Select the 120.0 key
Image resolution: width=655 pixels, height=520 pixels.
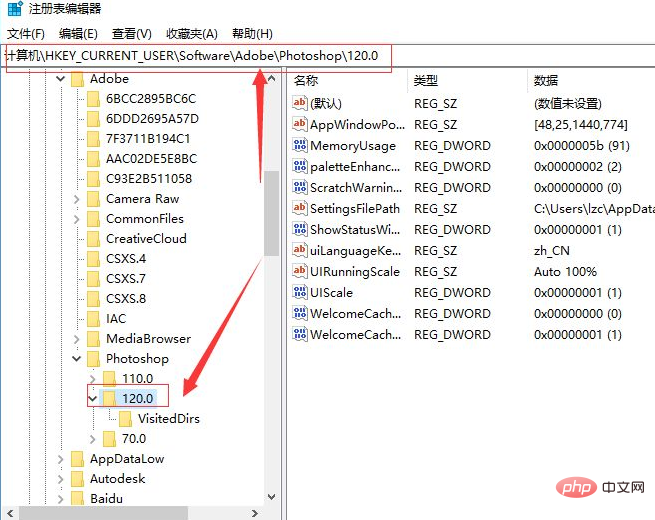pyautogui.click(x=137, y=399)
